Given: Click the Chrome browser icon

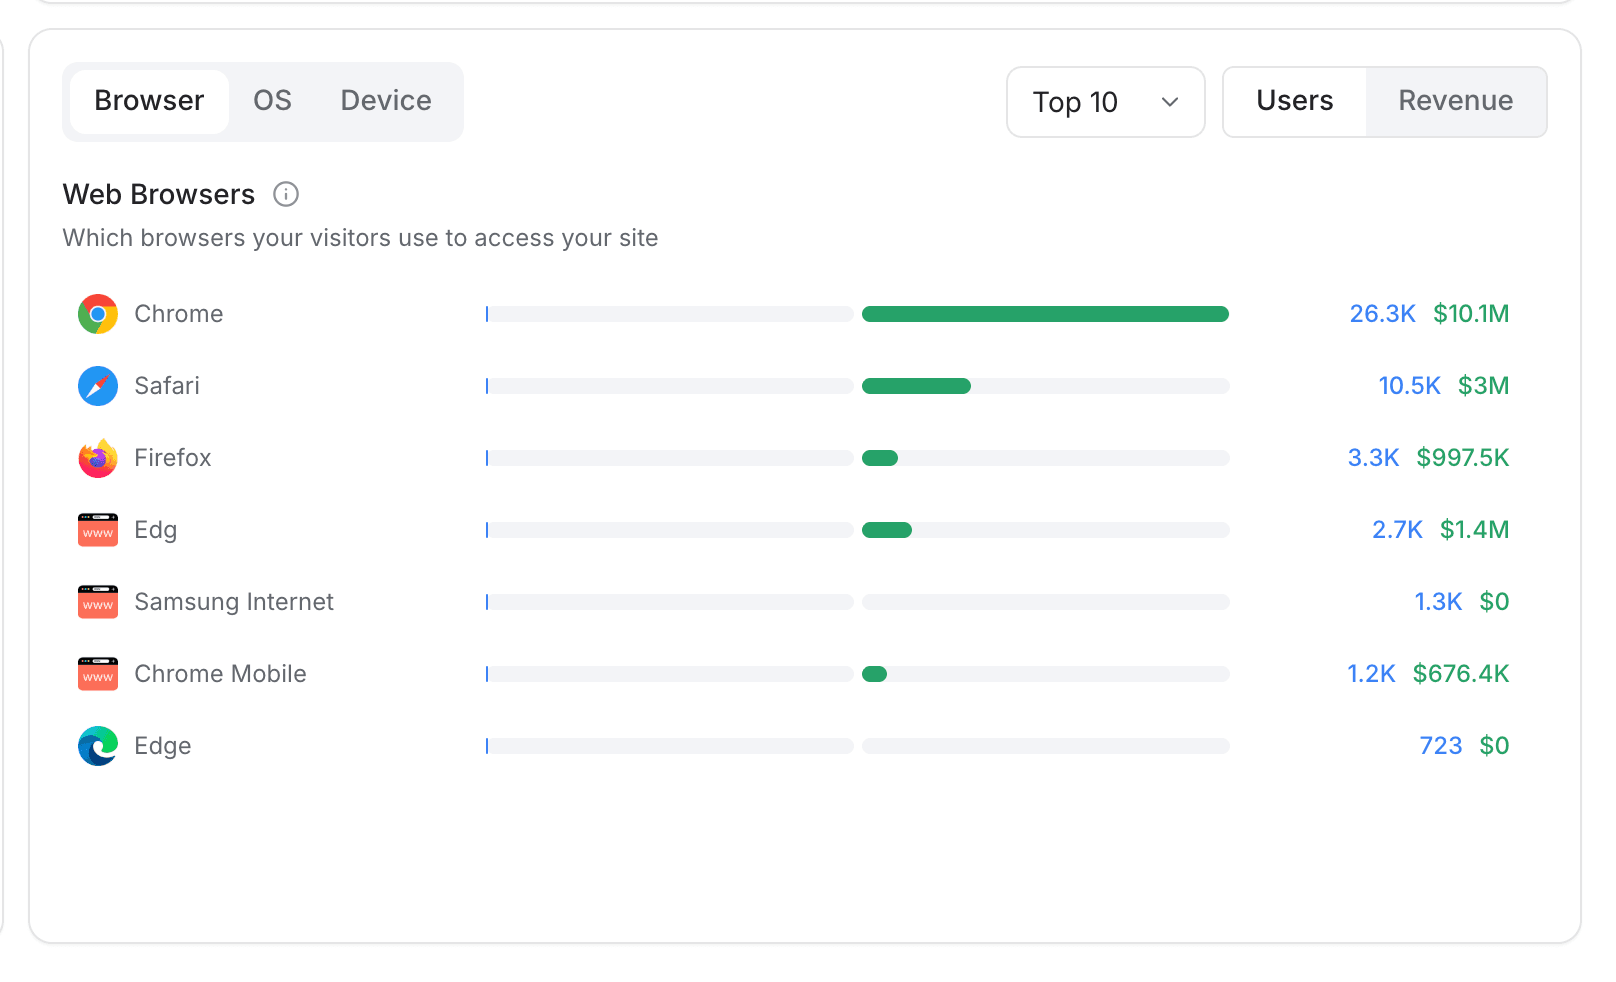Looking at the screenshot, I should [98, 314].
